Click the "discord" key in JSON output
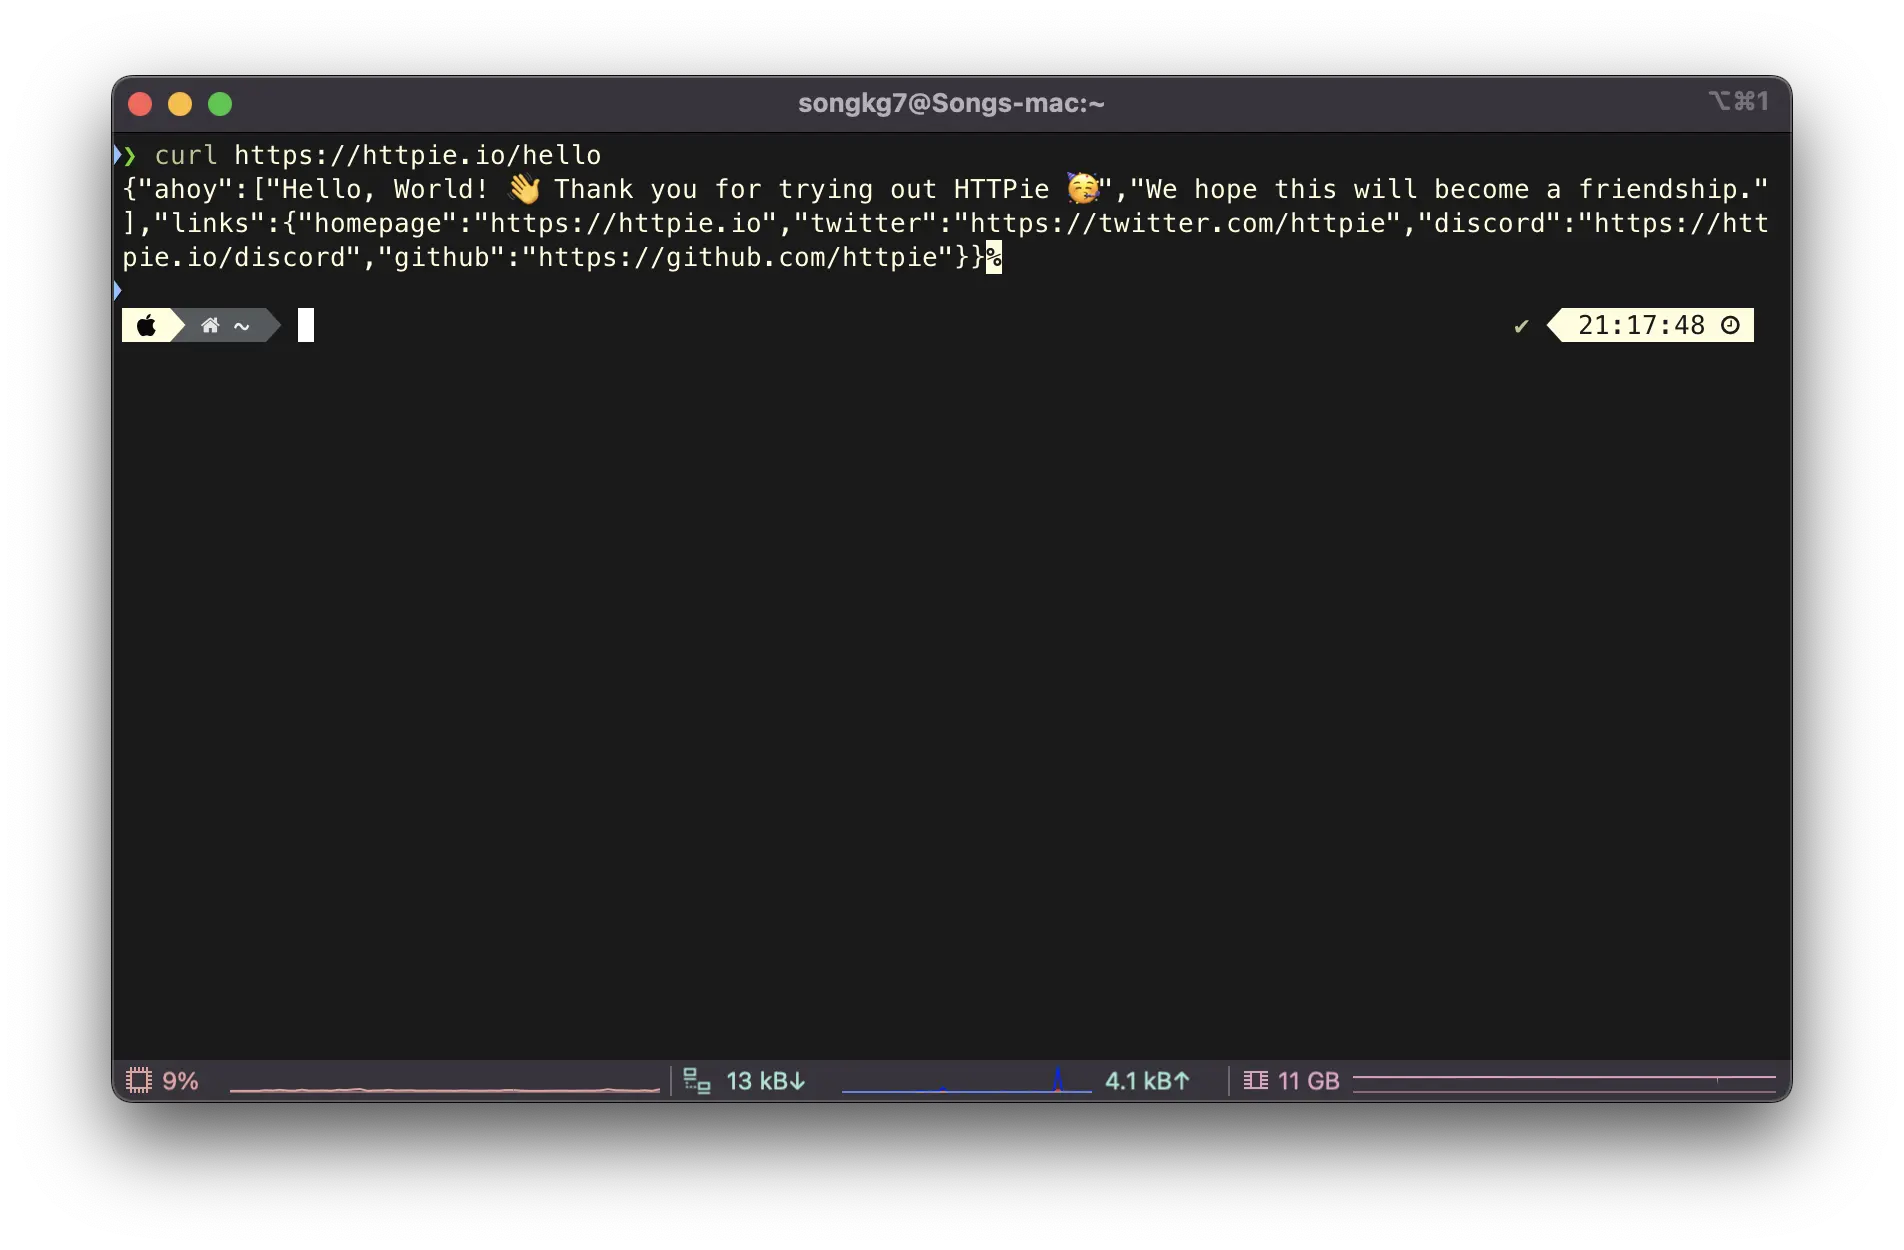The image size is (1904, 1250). (1490, 222)
